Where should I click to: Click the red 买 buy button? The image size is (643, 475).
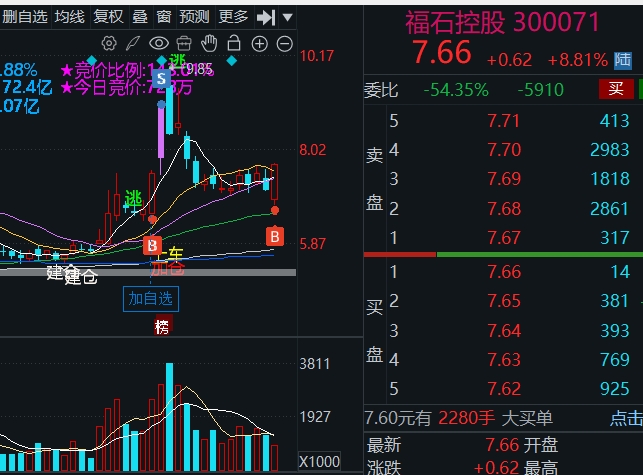(616, 89)
